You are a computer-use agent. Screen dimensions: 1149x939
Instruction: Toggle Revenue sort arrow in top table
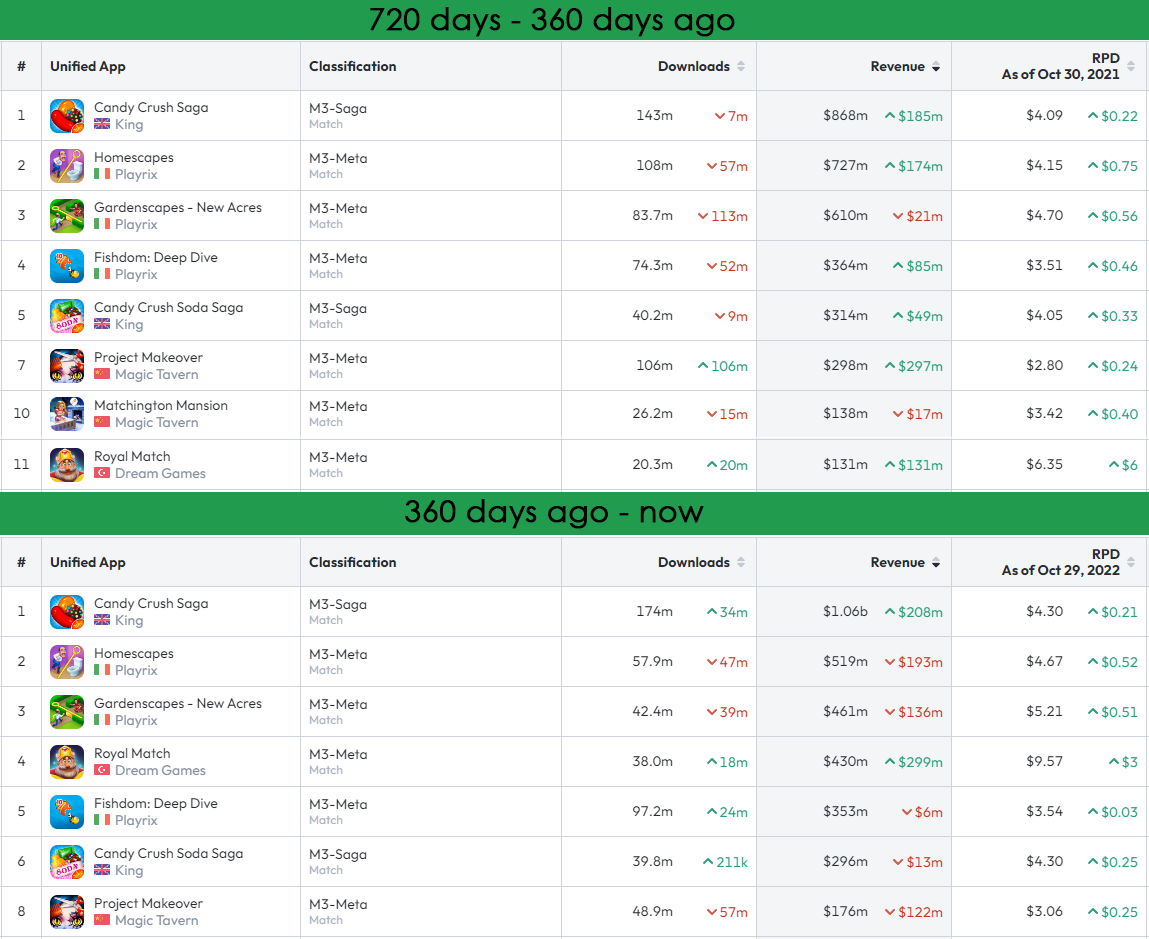coord(936,67)
